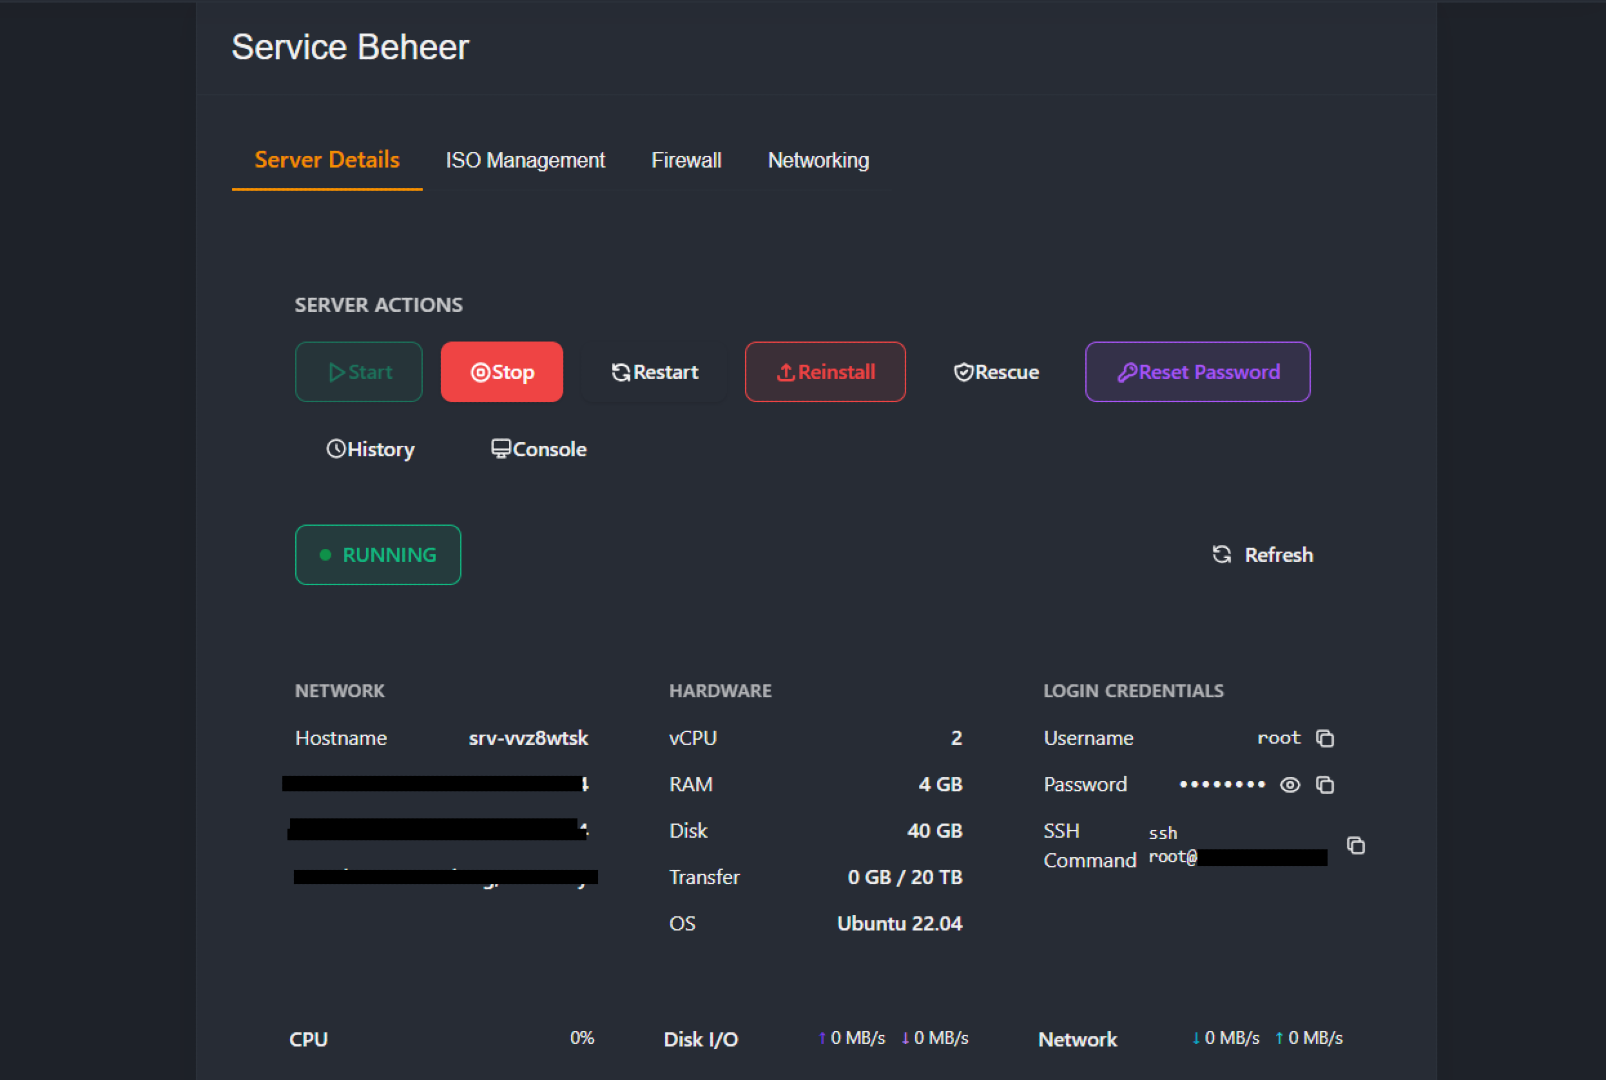Reveal the hidden password with eye icon

click(x=1290, y=785)
